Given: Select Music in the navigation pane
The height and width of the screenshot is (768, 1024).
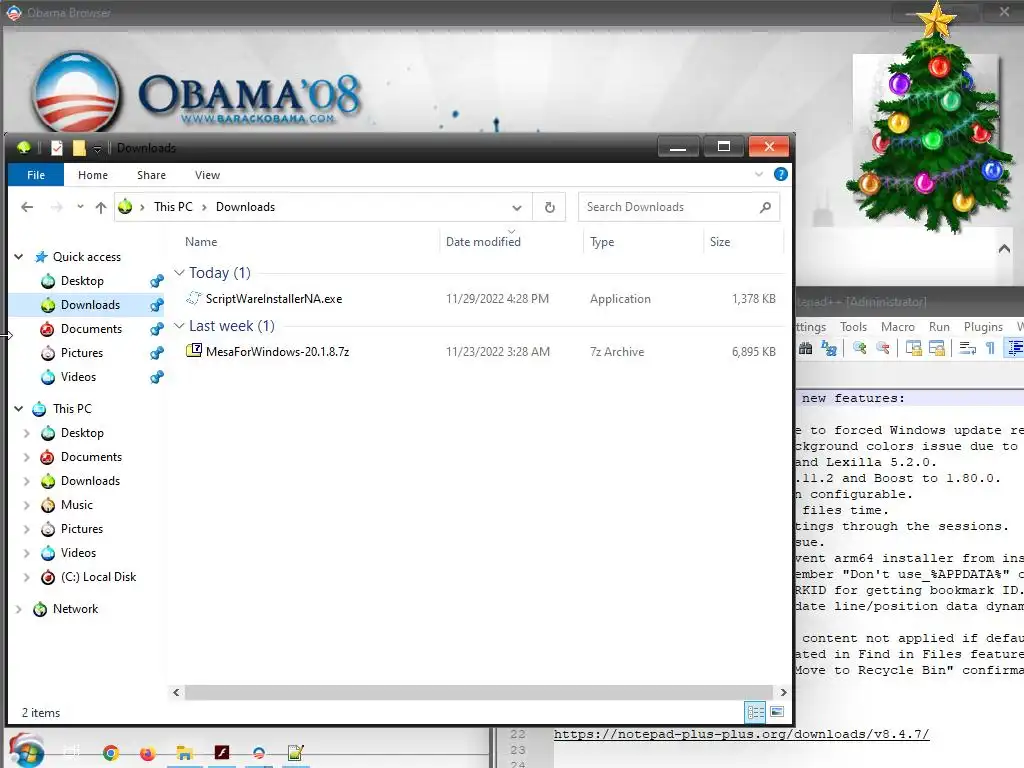Looking at the screenshot, I should coord(76,505).
